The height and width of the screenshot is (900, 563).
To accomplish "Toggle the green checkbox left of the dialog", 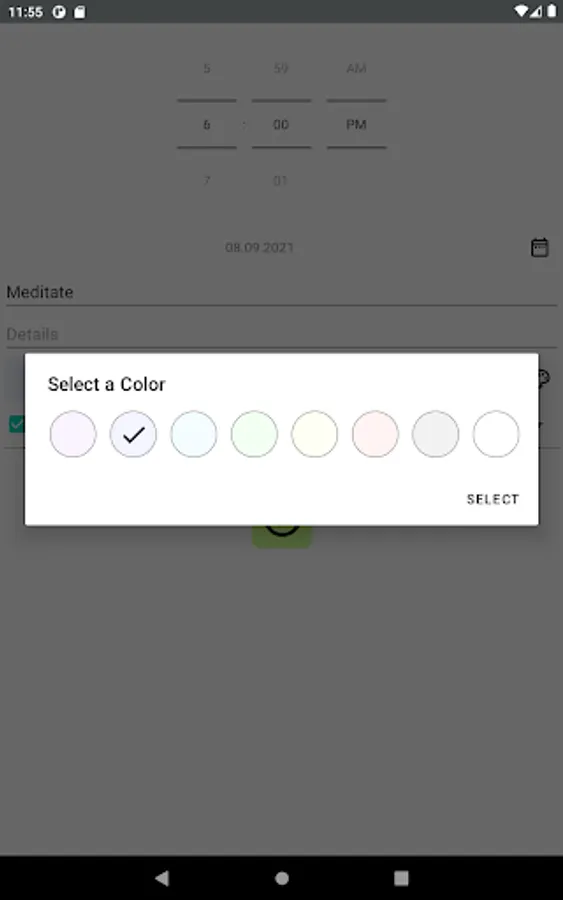I will pos(17,424).
